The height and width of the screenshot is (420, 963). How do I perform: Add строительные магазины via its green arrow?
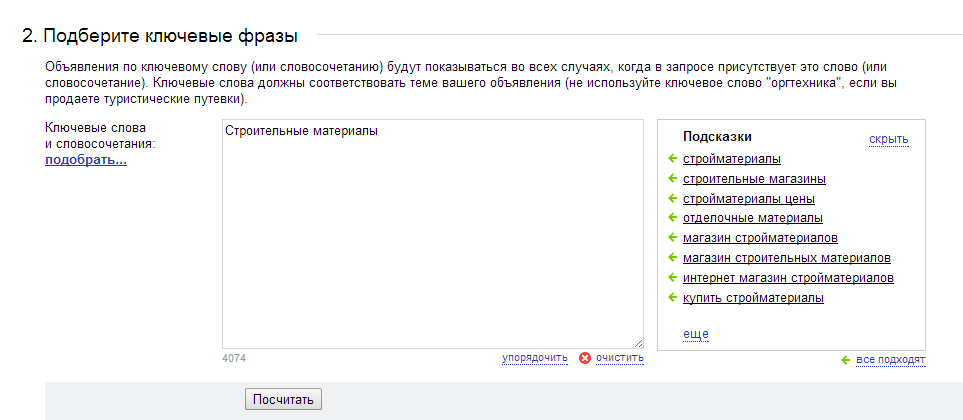pos(672,179)
